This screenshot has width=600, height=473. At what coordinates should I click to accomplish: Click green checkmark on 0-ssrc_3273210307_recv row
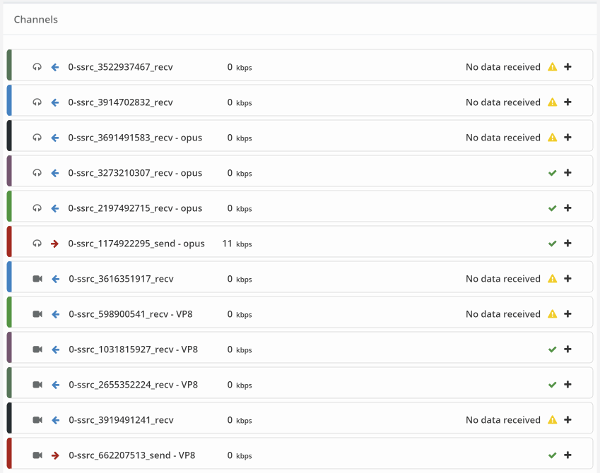[552, 173]
